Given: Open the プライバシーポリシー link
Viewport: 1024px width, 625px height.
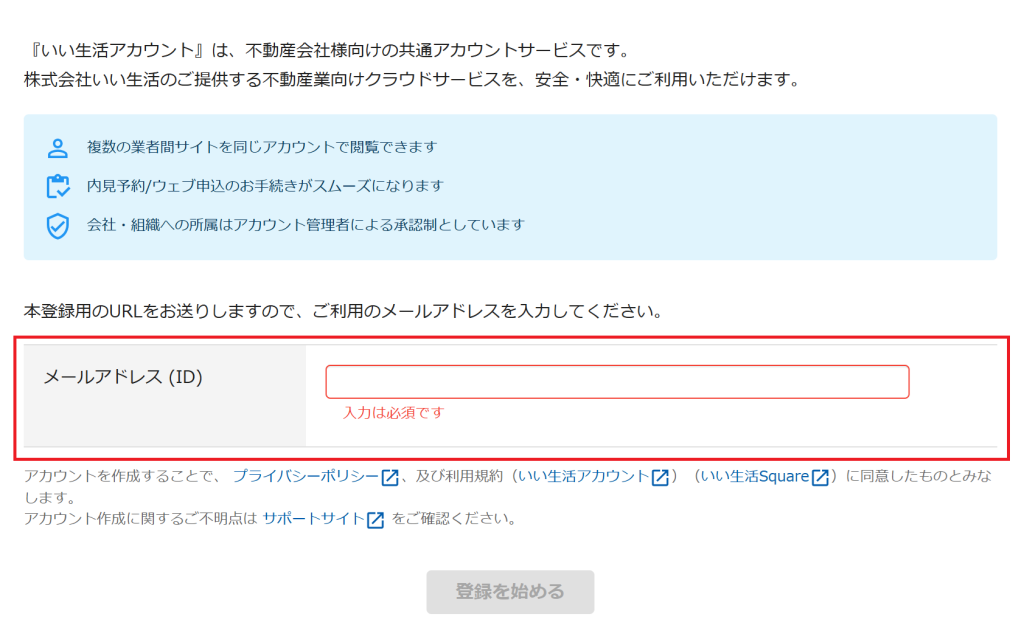Looking at the screenshot, I should pyautogui.click(x=306, y=477).
